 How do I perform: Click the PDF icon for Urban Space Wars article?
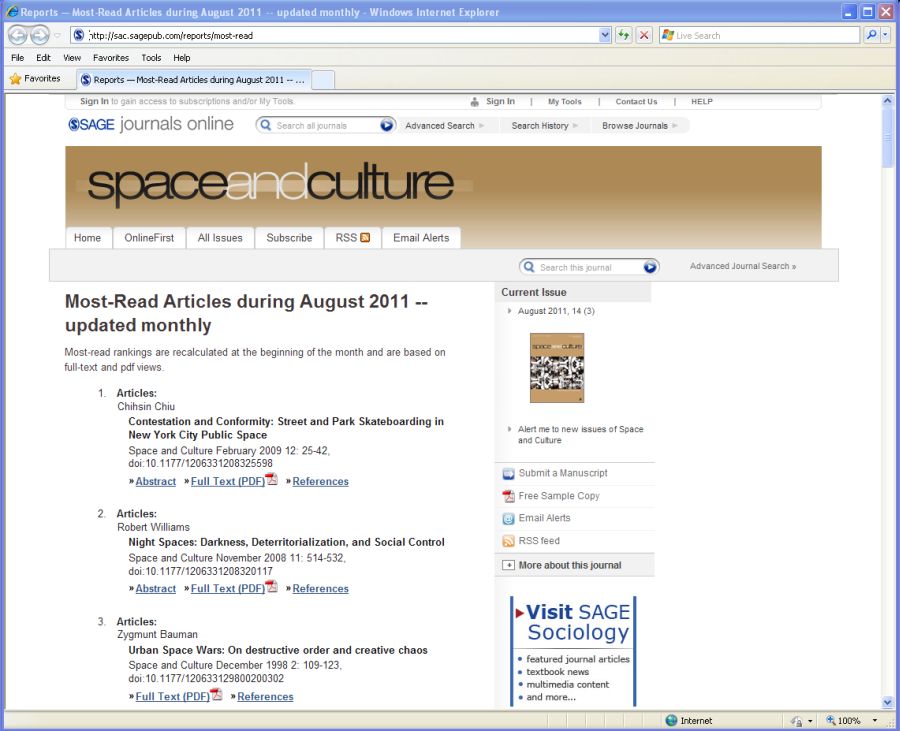click(x=216, y=694)
